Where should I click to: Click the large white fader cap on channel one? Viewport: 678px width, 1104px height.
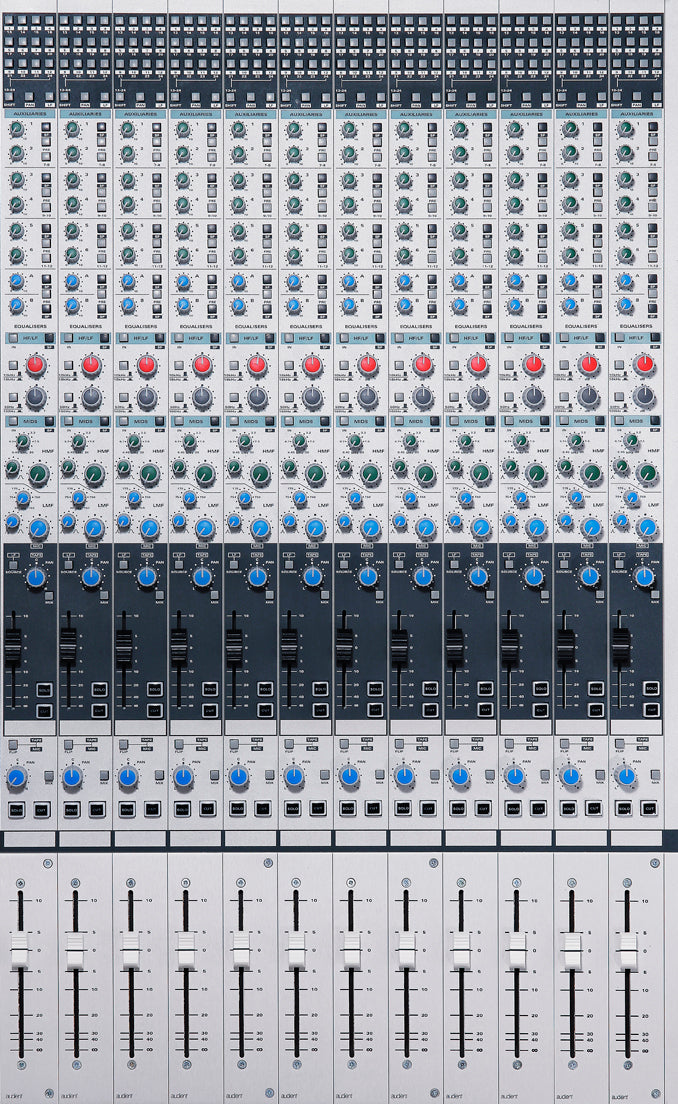pyautogui.click(x=19, y=950)
